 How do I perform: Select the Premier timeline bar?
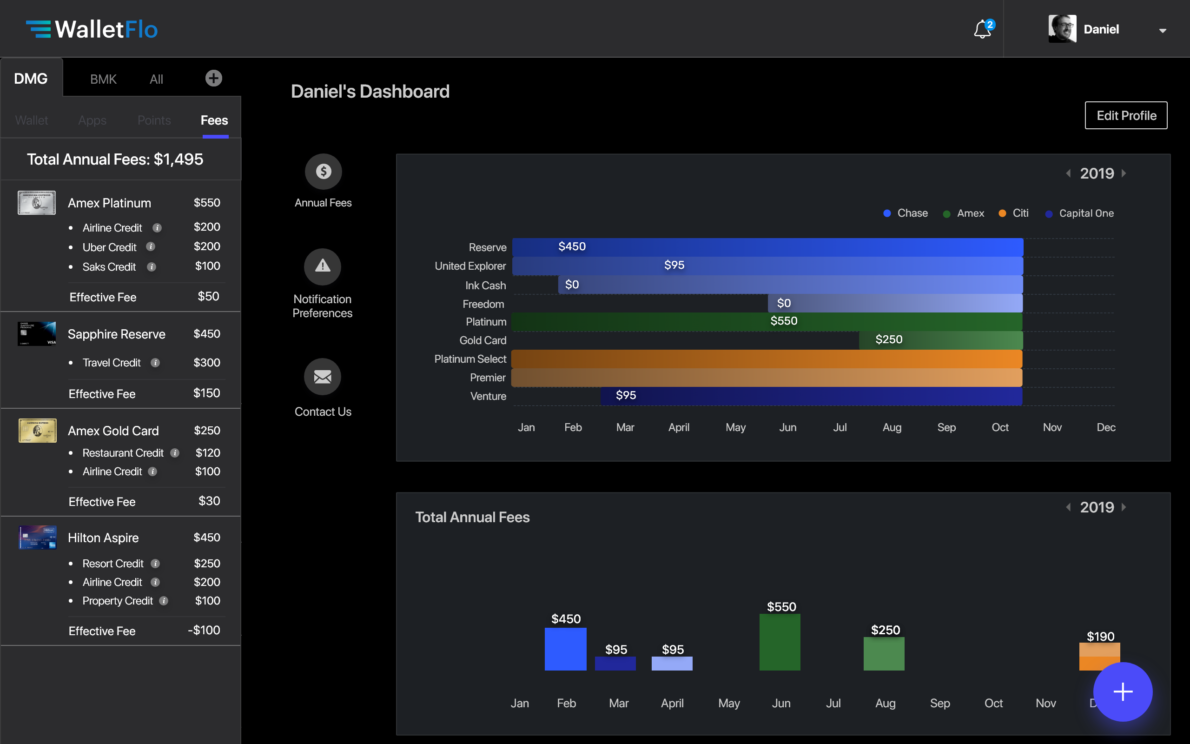[767, 377]
